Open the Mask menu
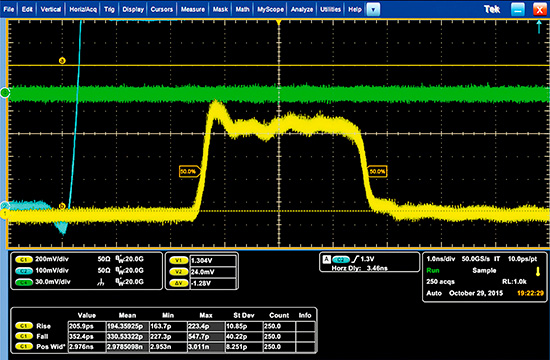The width and height of the screenshot is (550, 360). pos(220,9)
